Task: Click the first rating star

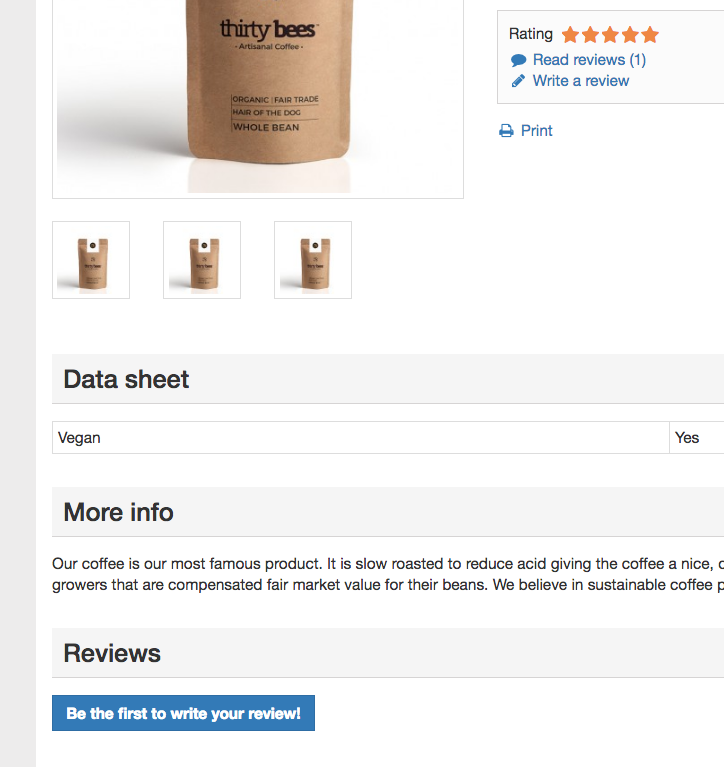Action: click(570, 35)
